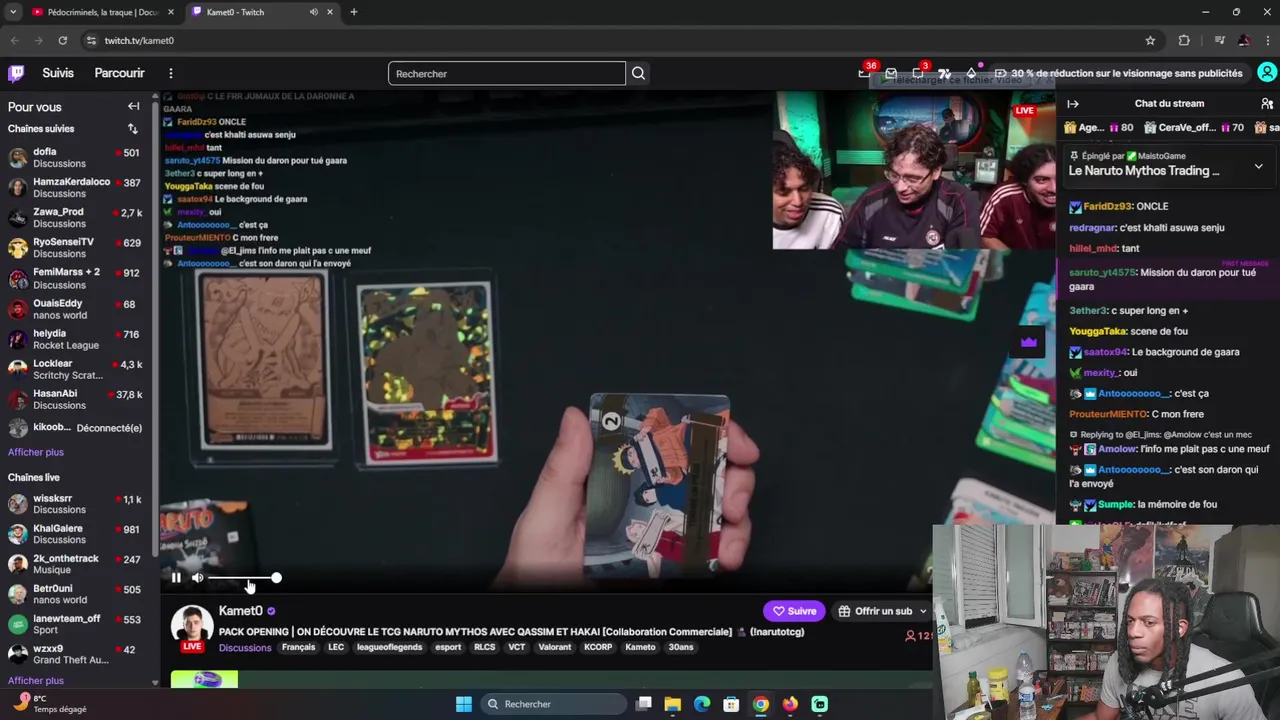Click the search magnifier button
1280x720 pixels.
click(x=638, y=73)
